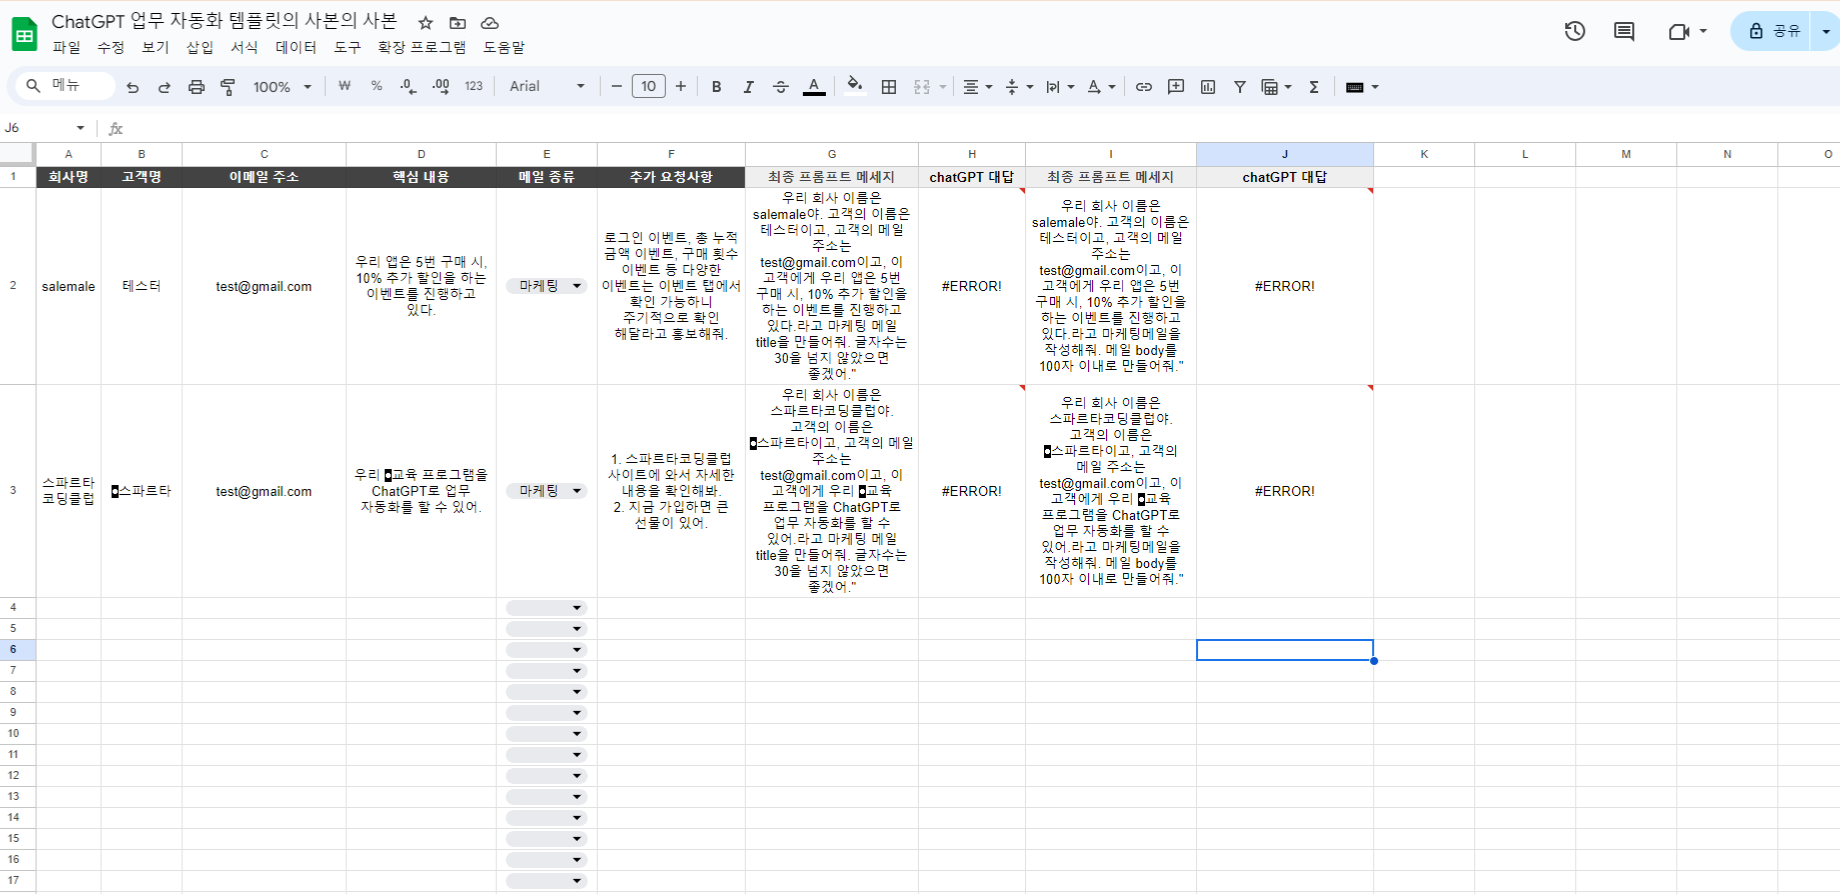
Task: Decrease decimal places
Action: pyautogui.click(x=408, y=87)
